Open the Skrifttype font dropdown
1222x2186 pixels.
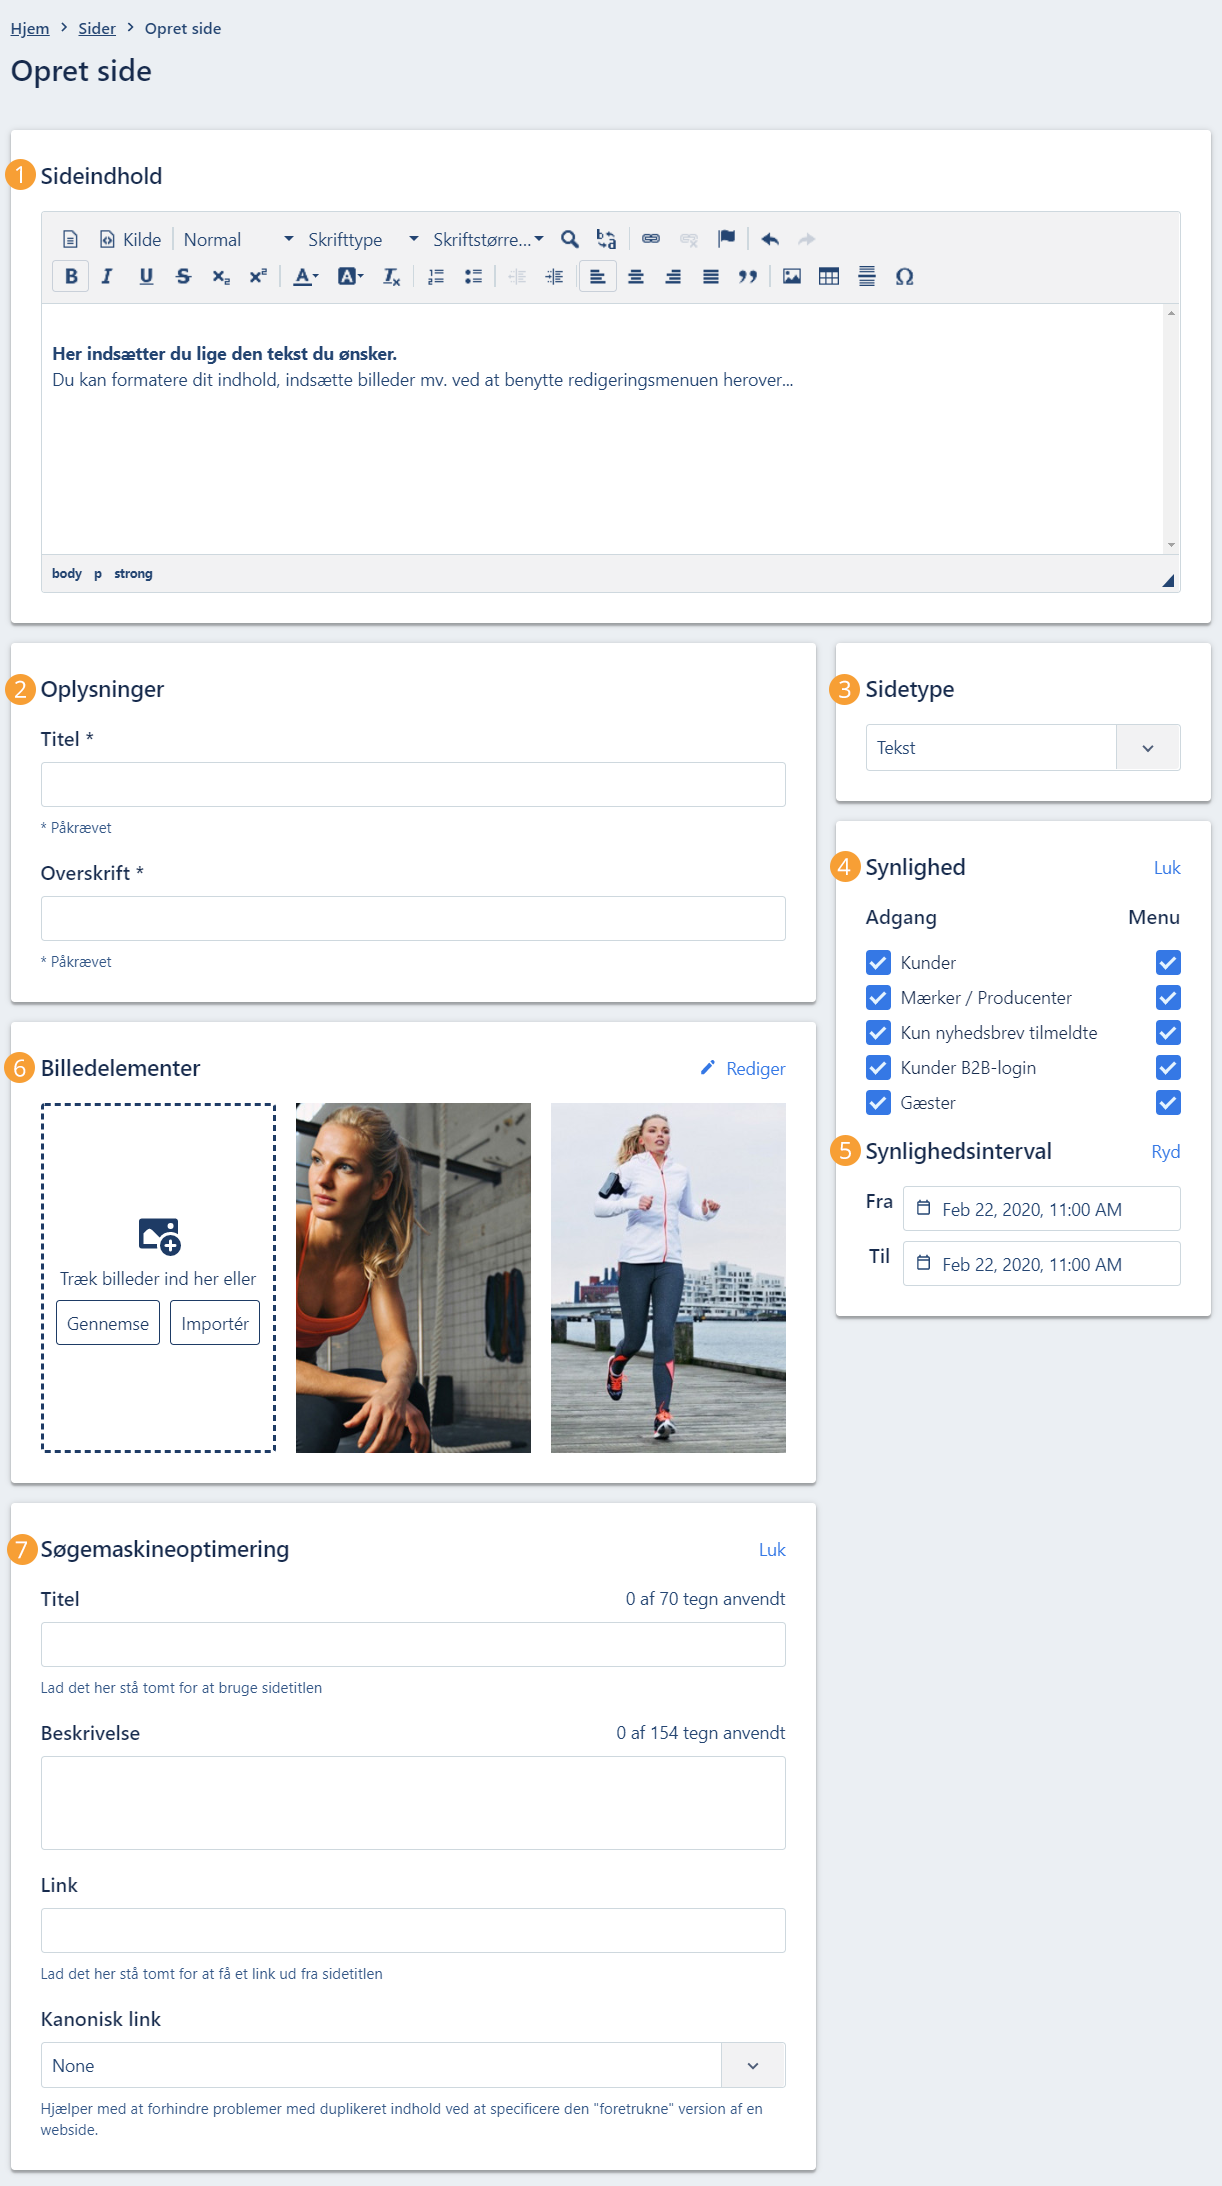(362, 239)
